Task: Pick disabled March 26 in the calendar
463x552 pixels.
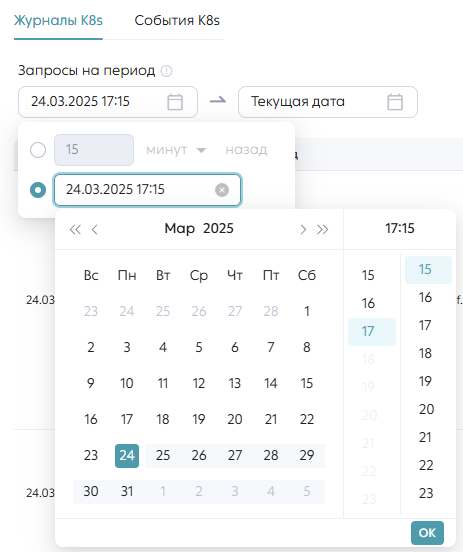Action: 199,456
